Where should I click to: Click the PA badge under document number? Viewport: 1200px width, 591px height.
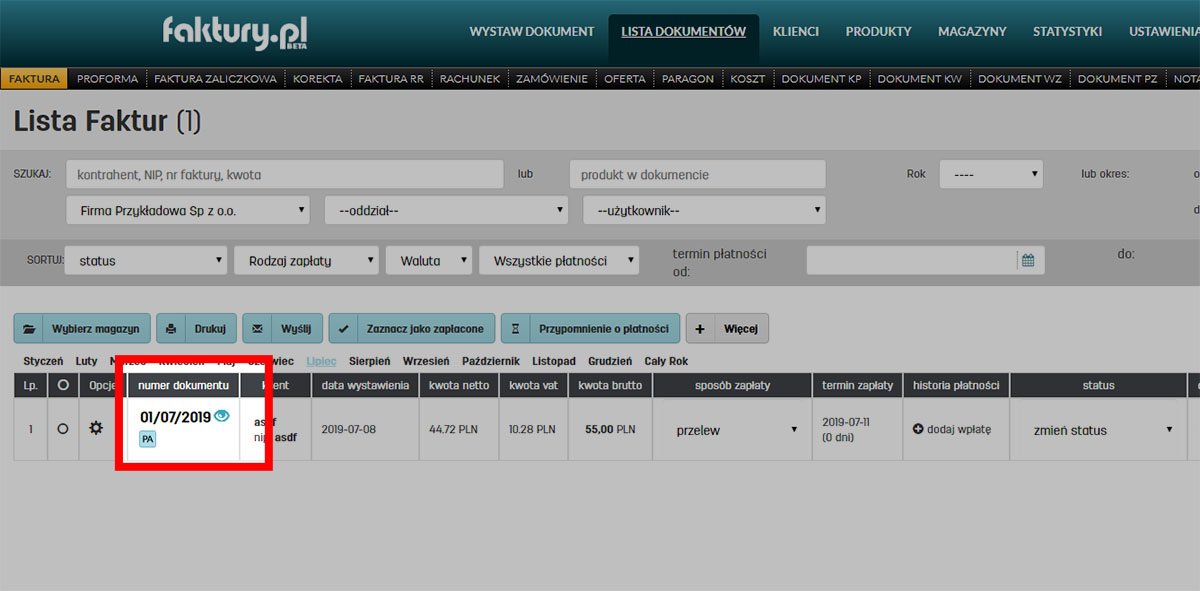point(147,439)
